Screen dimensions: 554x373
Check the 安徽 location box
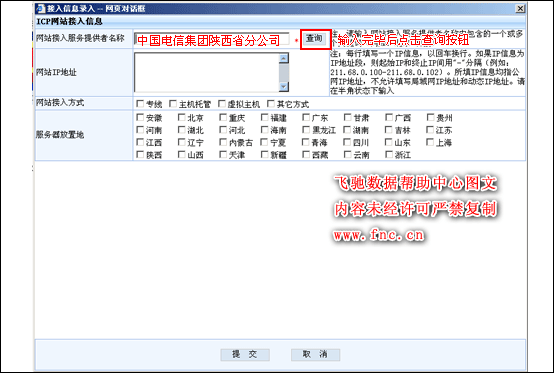point(140,117)
